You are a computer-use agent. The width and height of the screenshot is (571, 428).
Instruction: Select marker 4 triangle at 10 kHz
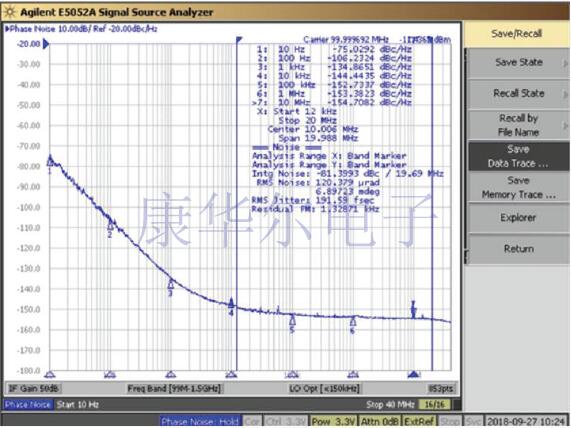click(x=231, y=303)
